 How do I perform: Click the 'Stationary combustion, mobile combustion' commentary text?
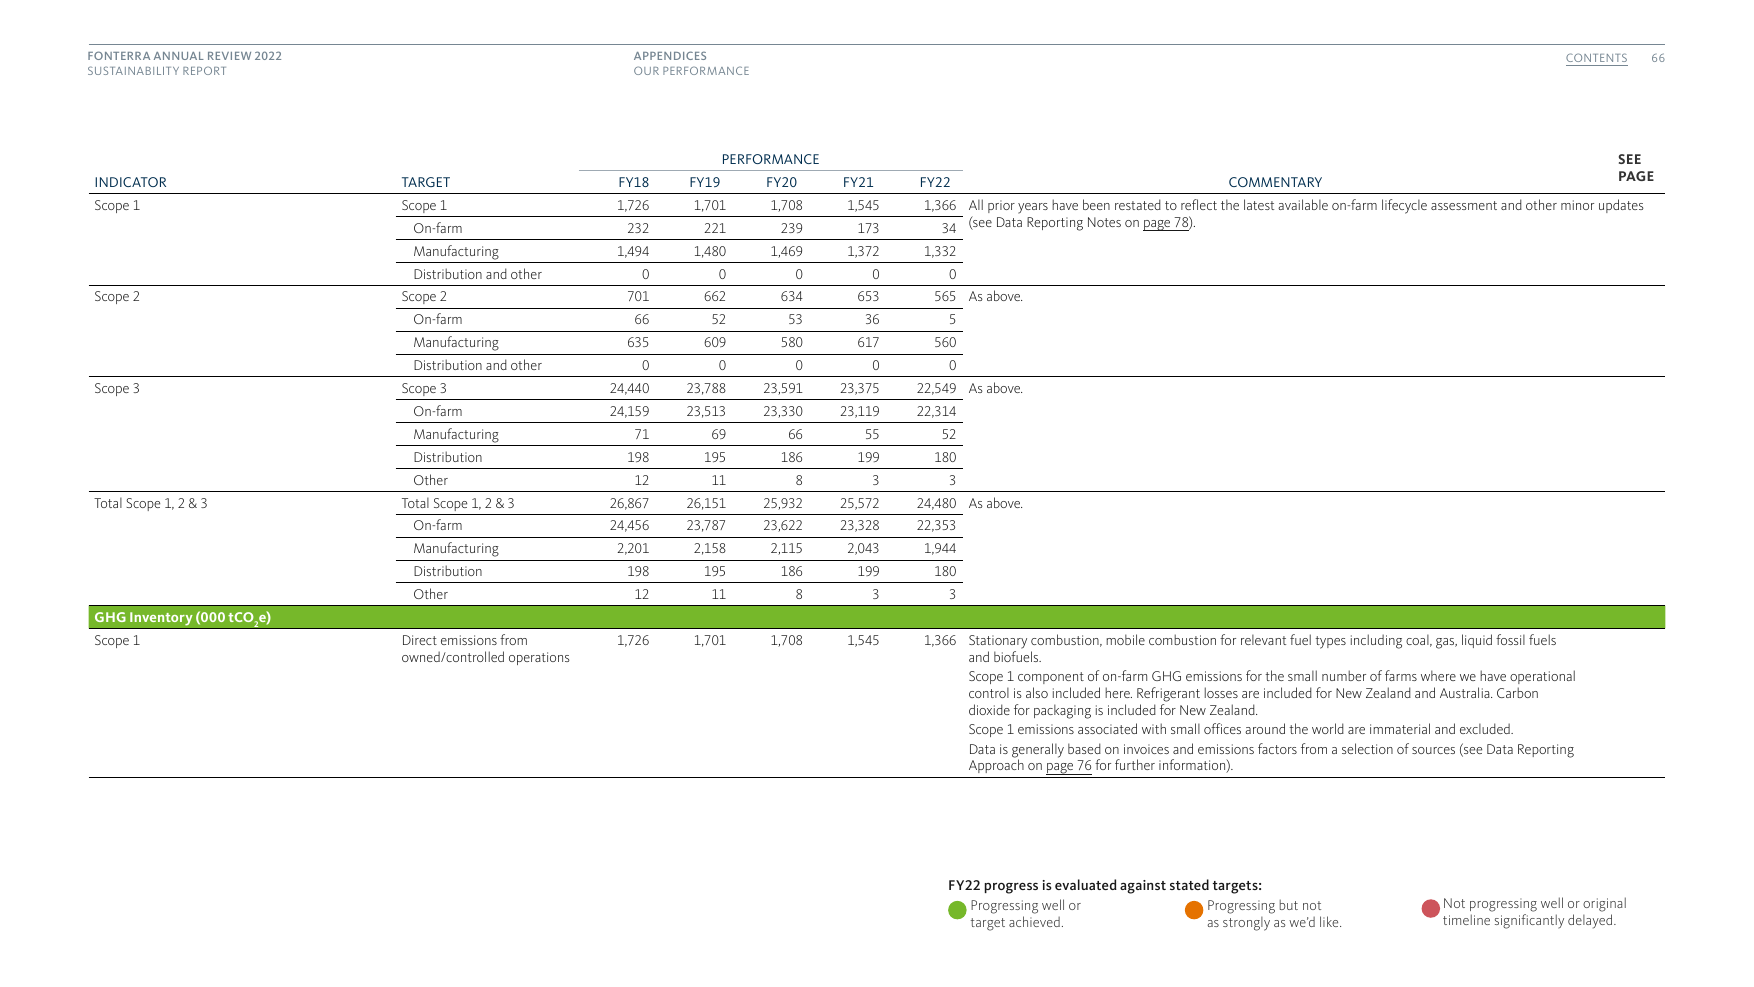pyautogui.click(x=1262, y=649)
